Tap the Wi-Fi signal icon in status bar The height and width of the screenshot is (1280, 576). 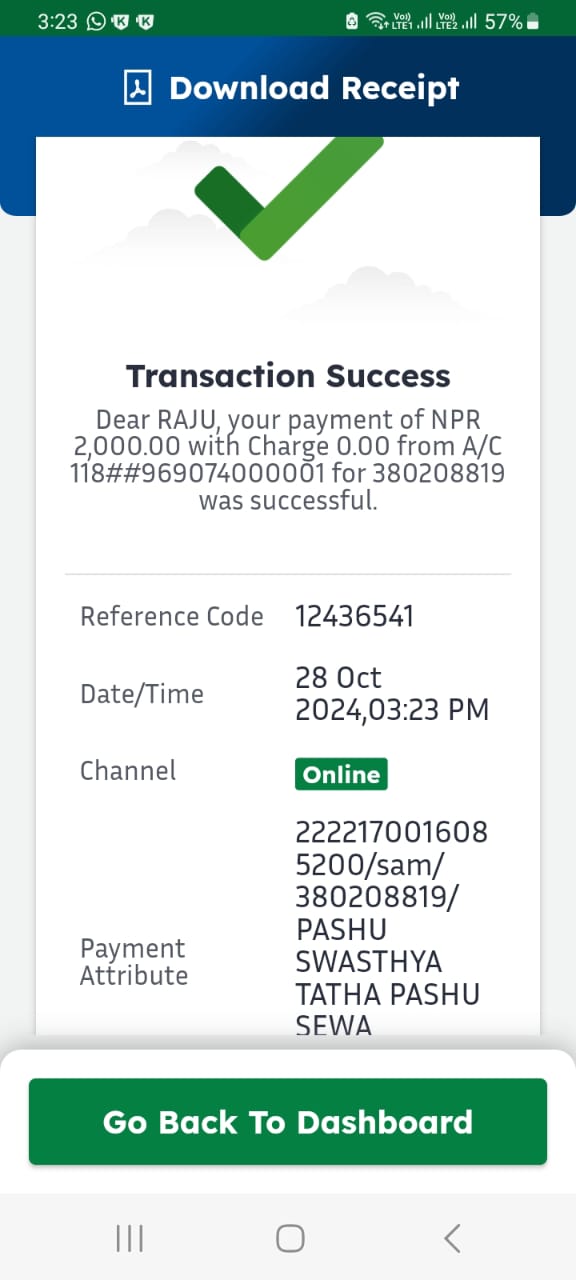377,21
